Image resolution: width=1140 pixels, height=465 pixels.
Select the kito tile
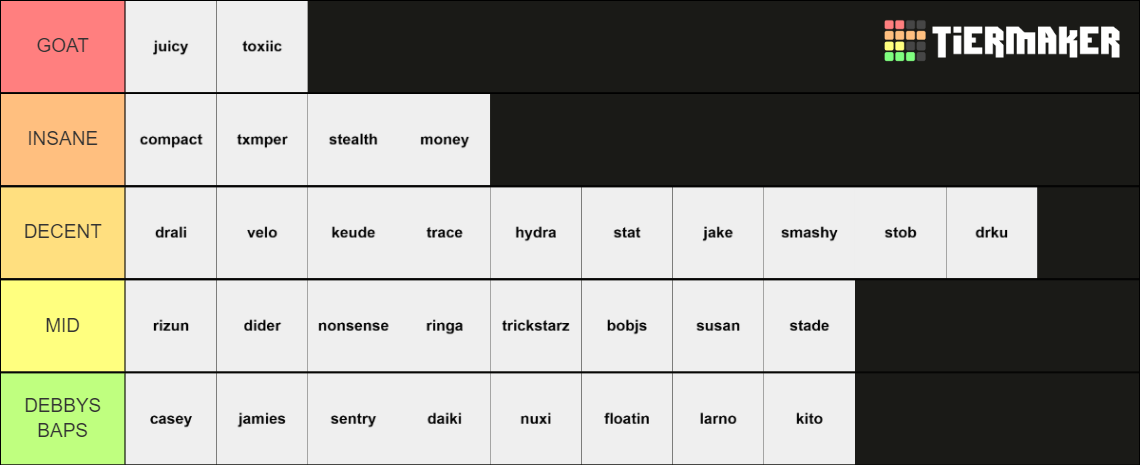[x=809, y=418]
